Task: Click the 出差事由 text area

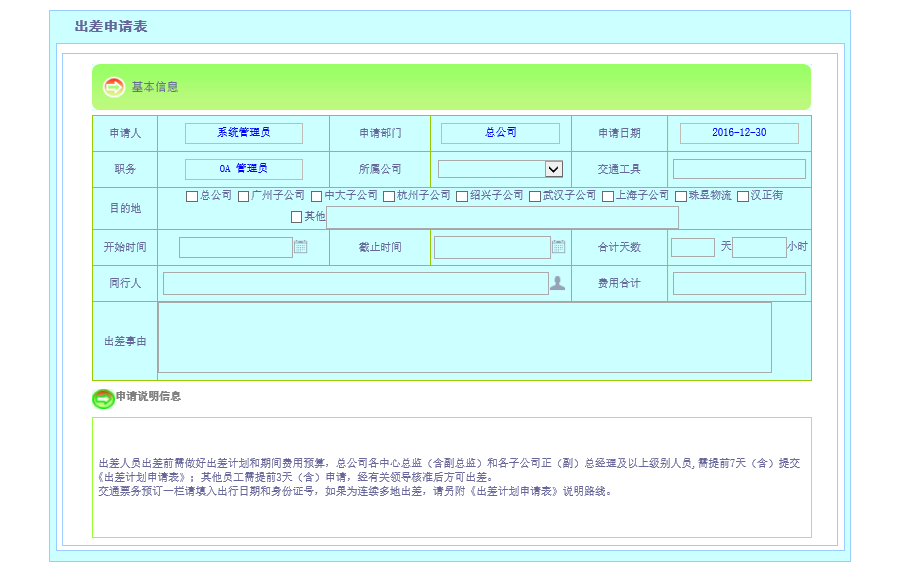Action: pyautogui.click(x=465, y=337)
